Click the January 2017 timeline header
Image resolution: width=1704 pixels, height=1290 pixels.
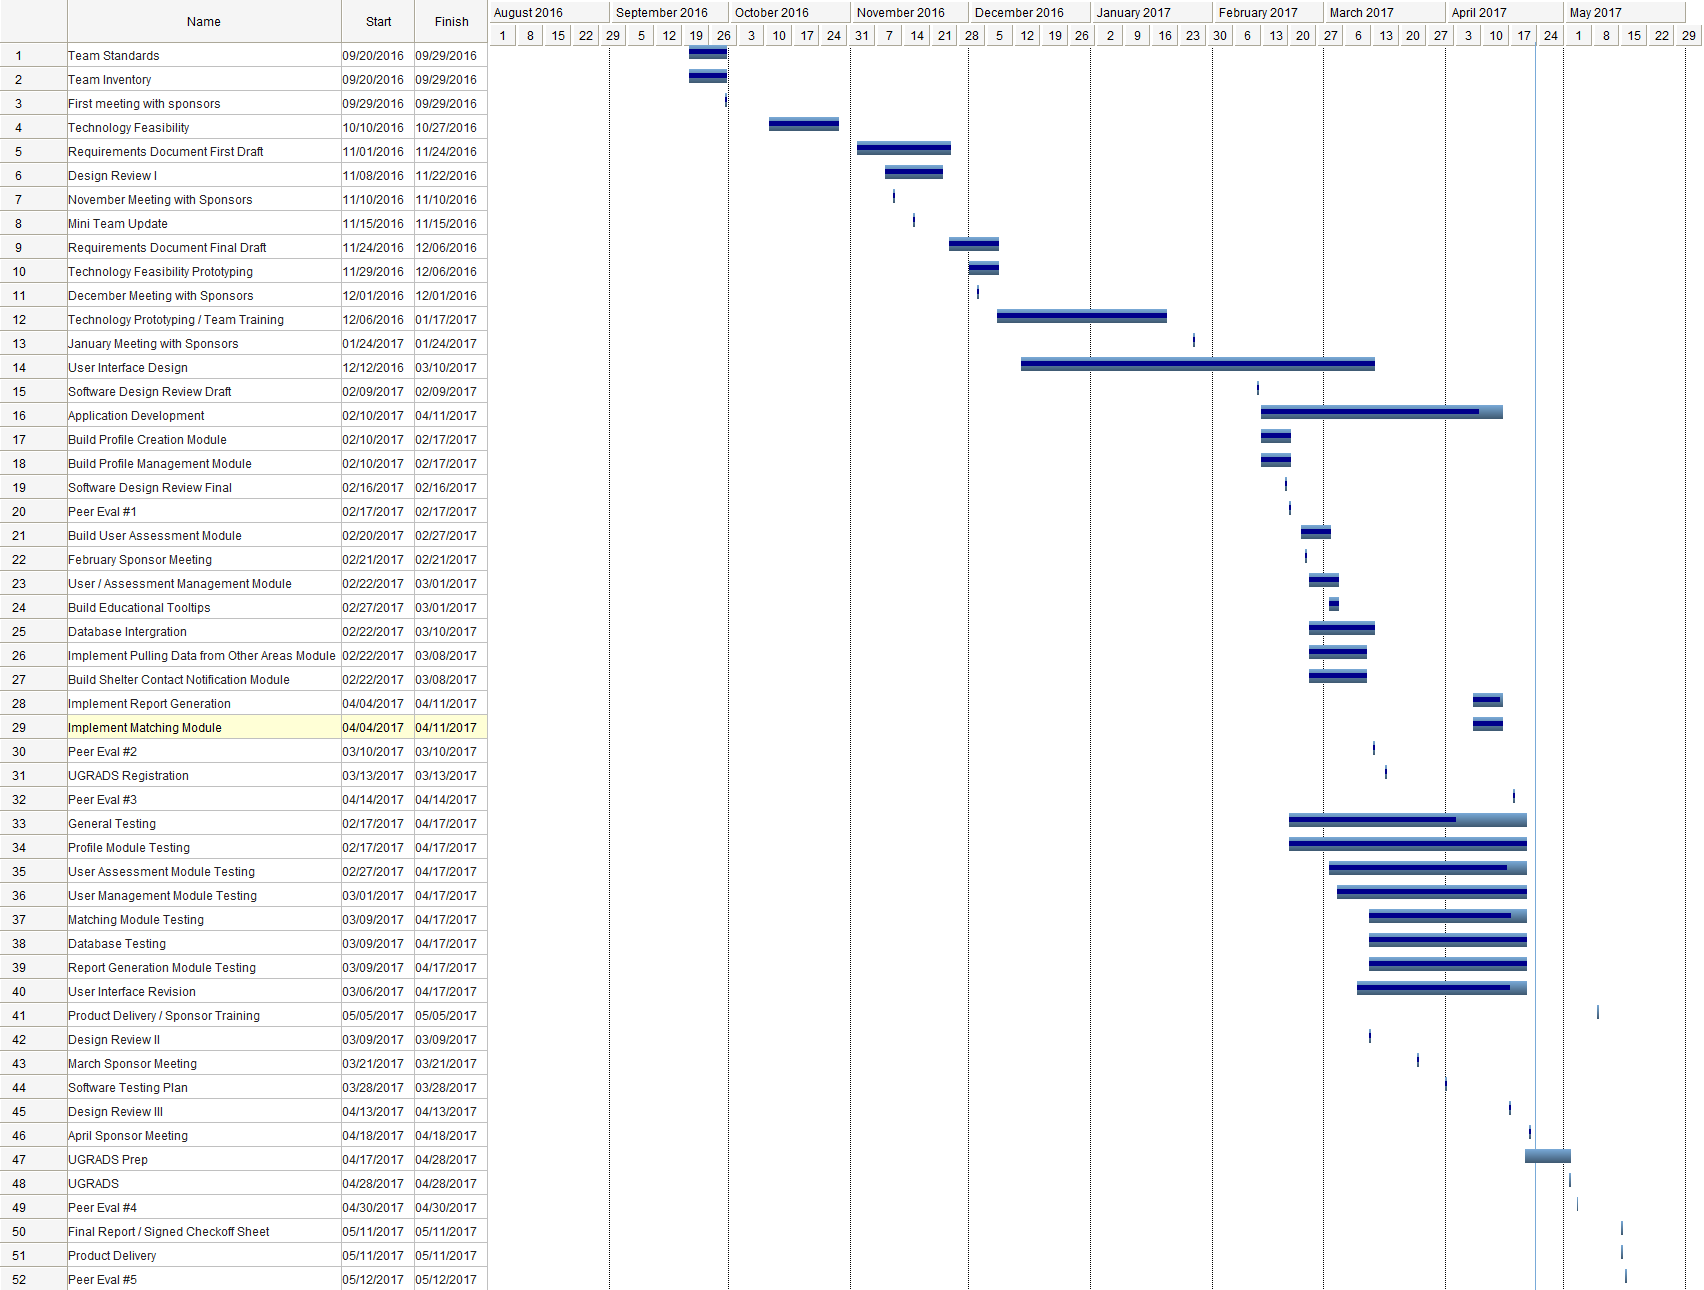(1152, 12)
